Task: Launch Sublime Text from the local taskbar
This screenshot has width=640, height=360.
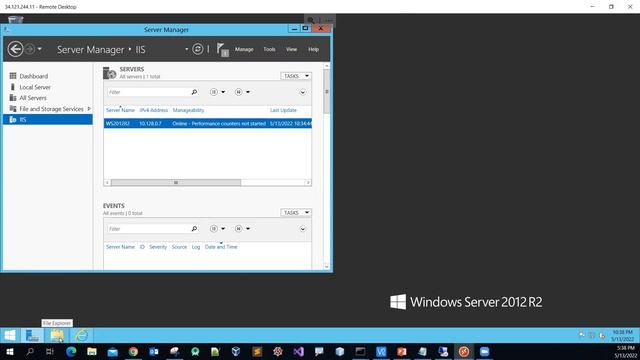Action: [257, 352]
